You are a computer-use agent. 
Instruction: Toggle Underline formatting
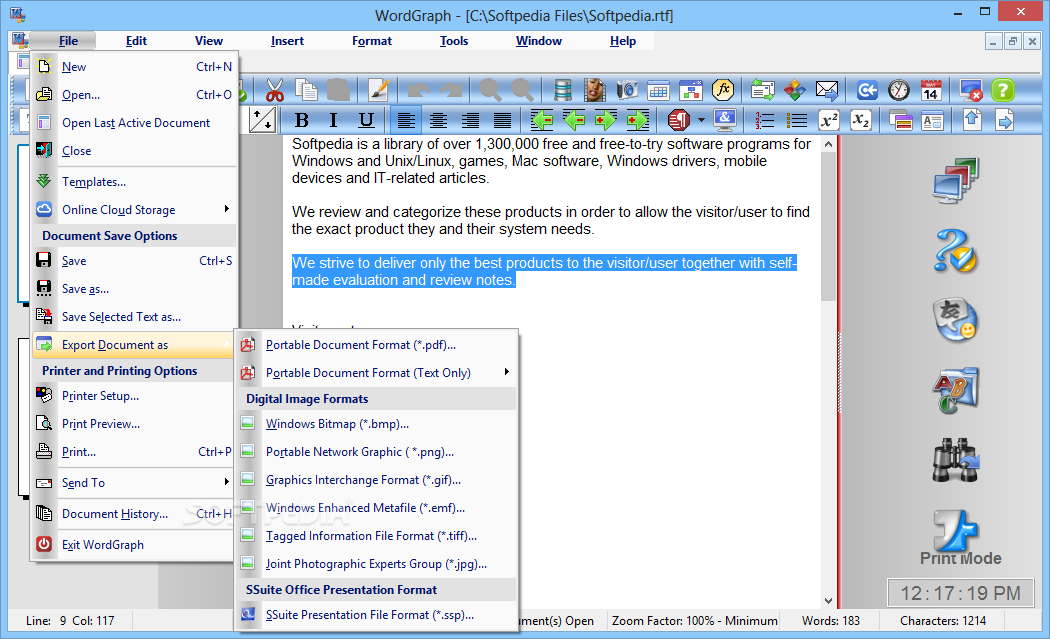point(366,121)
